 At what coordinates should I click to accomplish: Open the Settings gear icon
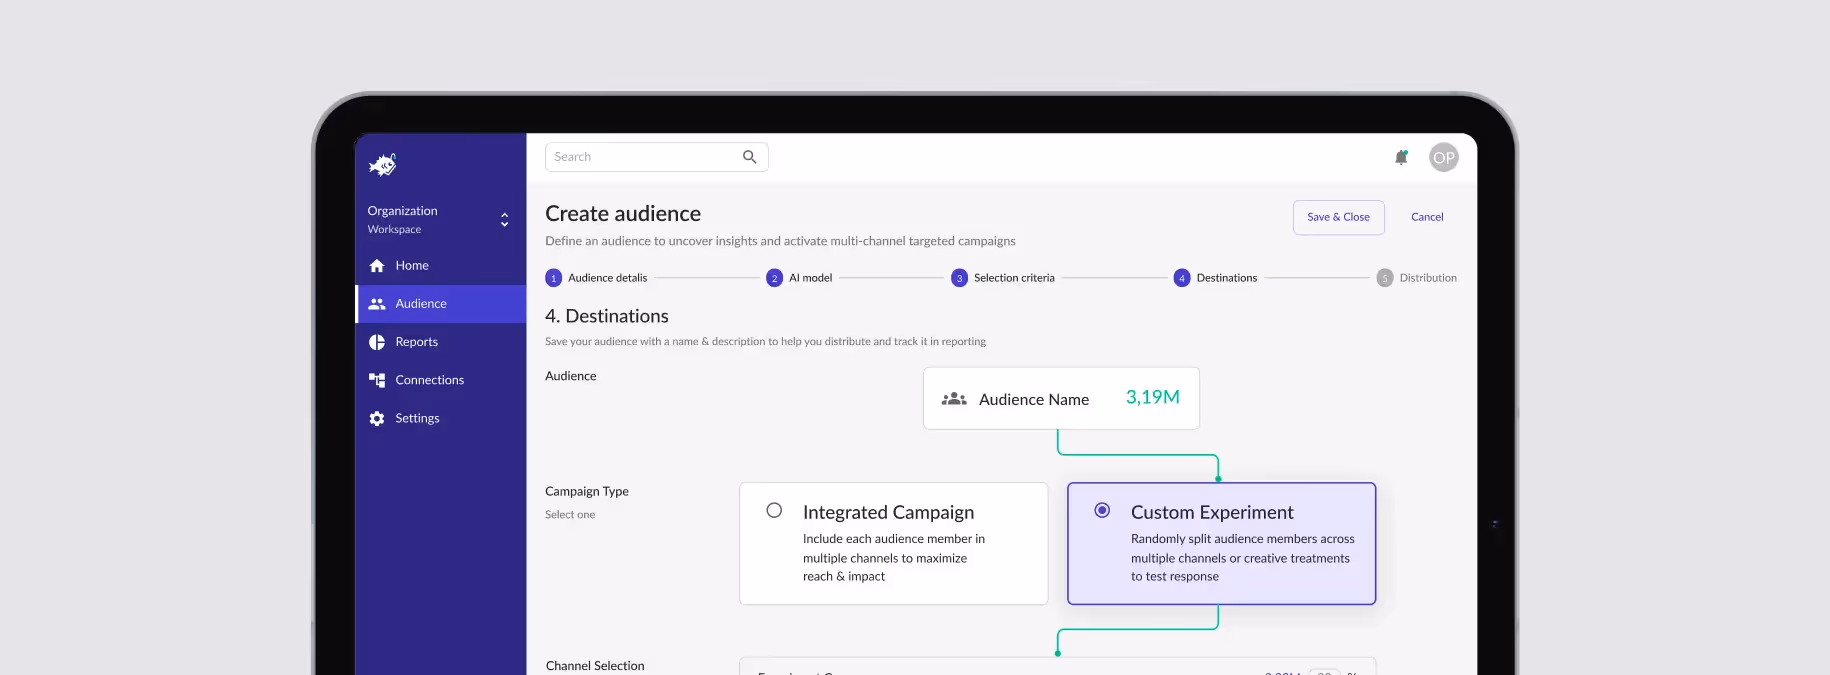coord(377,419)
